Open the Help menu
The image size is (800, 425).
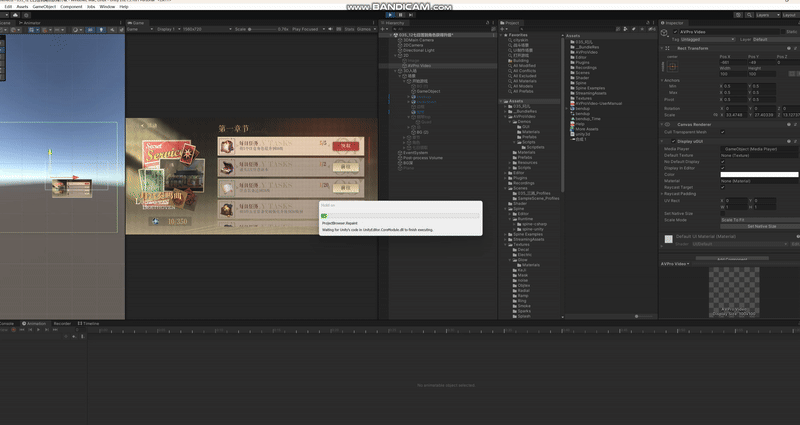point(124,7)
